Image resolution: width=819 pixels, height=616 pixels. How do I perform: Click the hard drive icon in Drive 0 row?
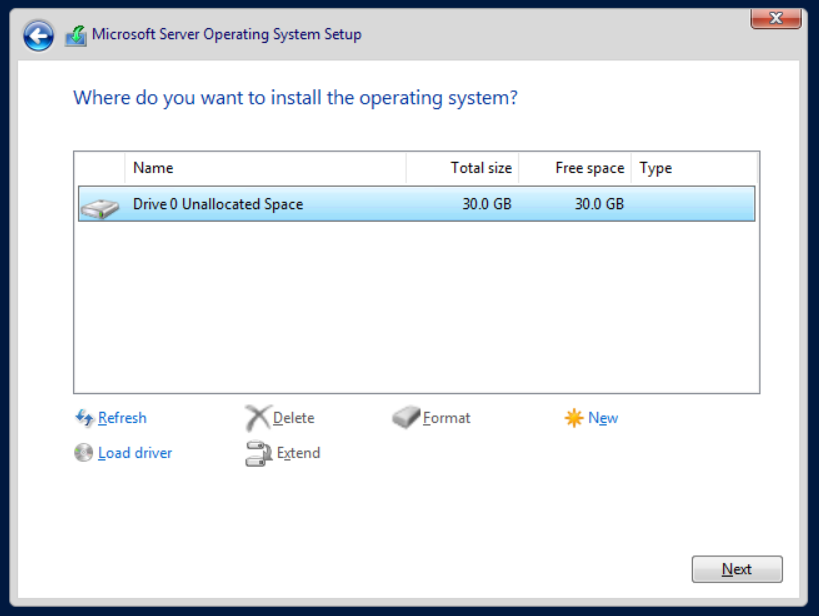pos(100,207)
